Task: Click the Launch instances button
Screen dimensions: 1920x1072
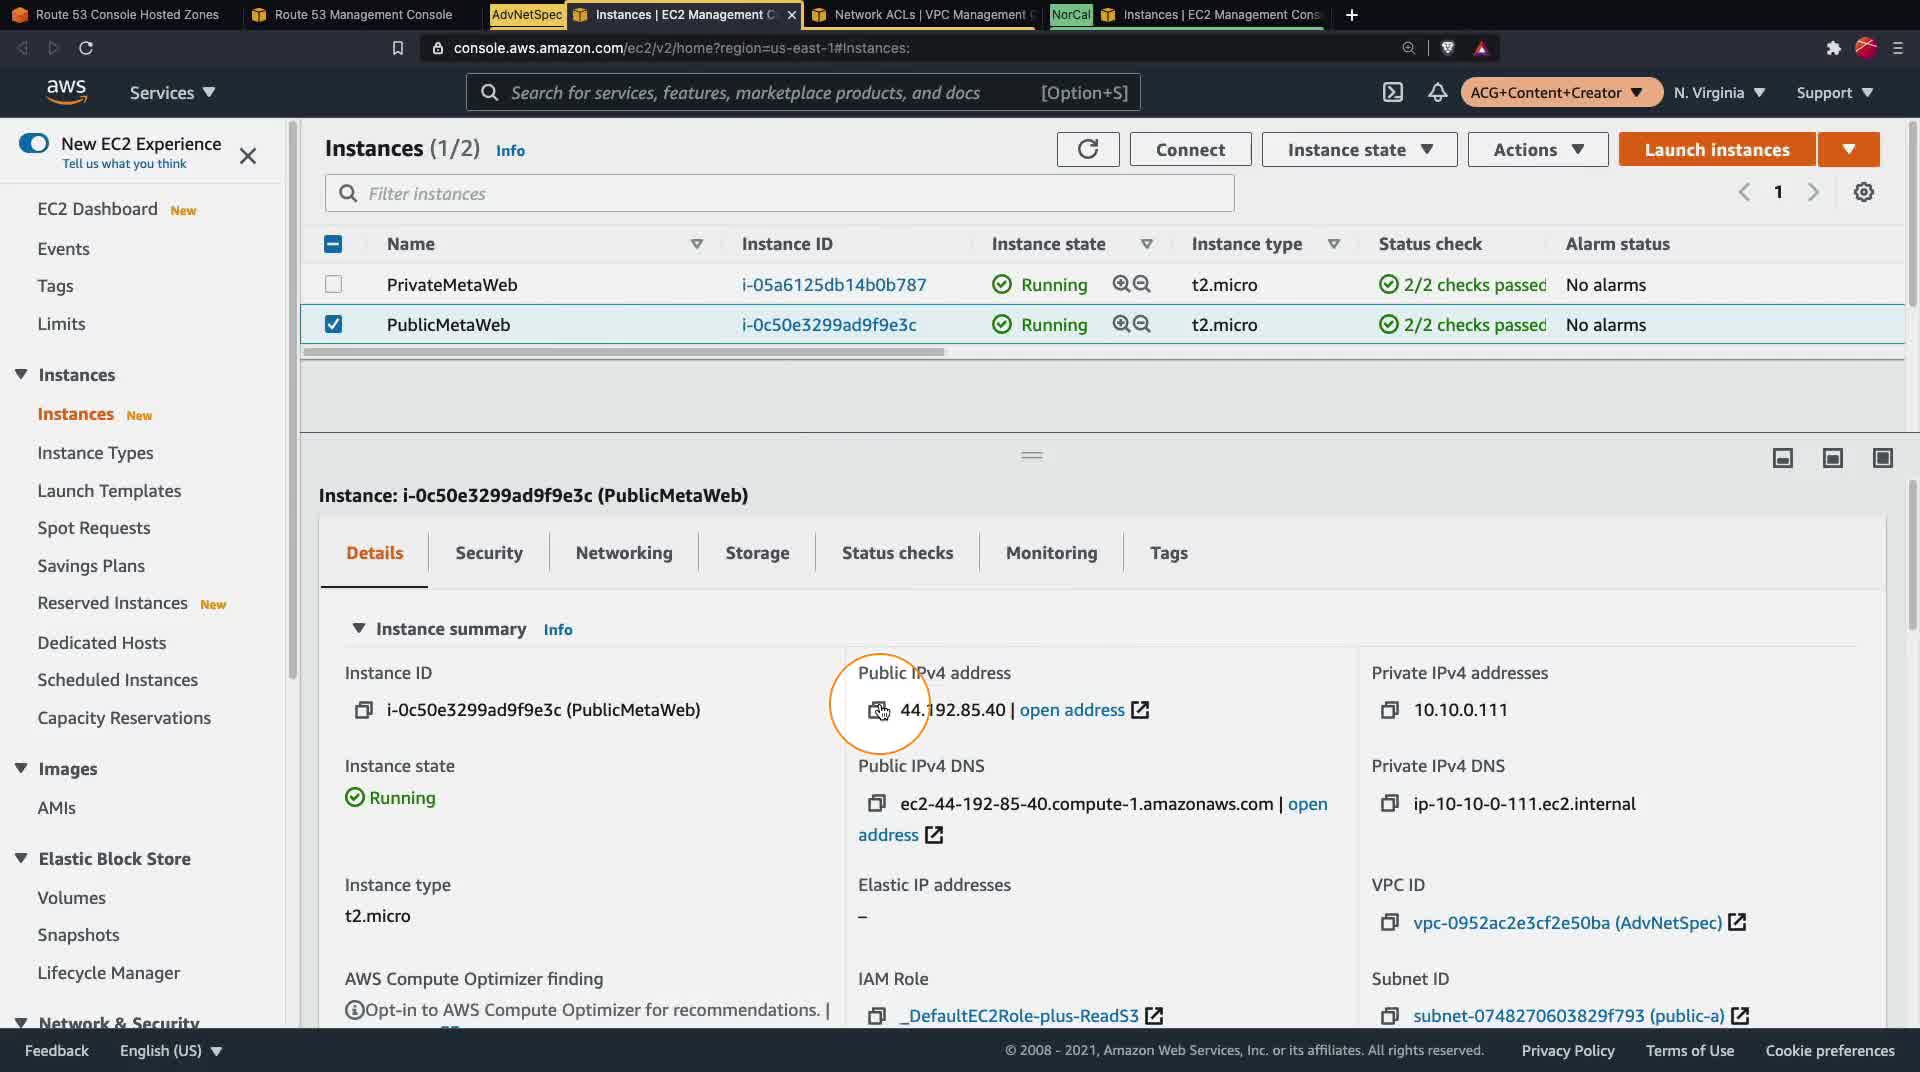Action: 1717,149
